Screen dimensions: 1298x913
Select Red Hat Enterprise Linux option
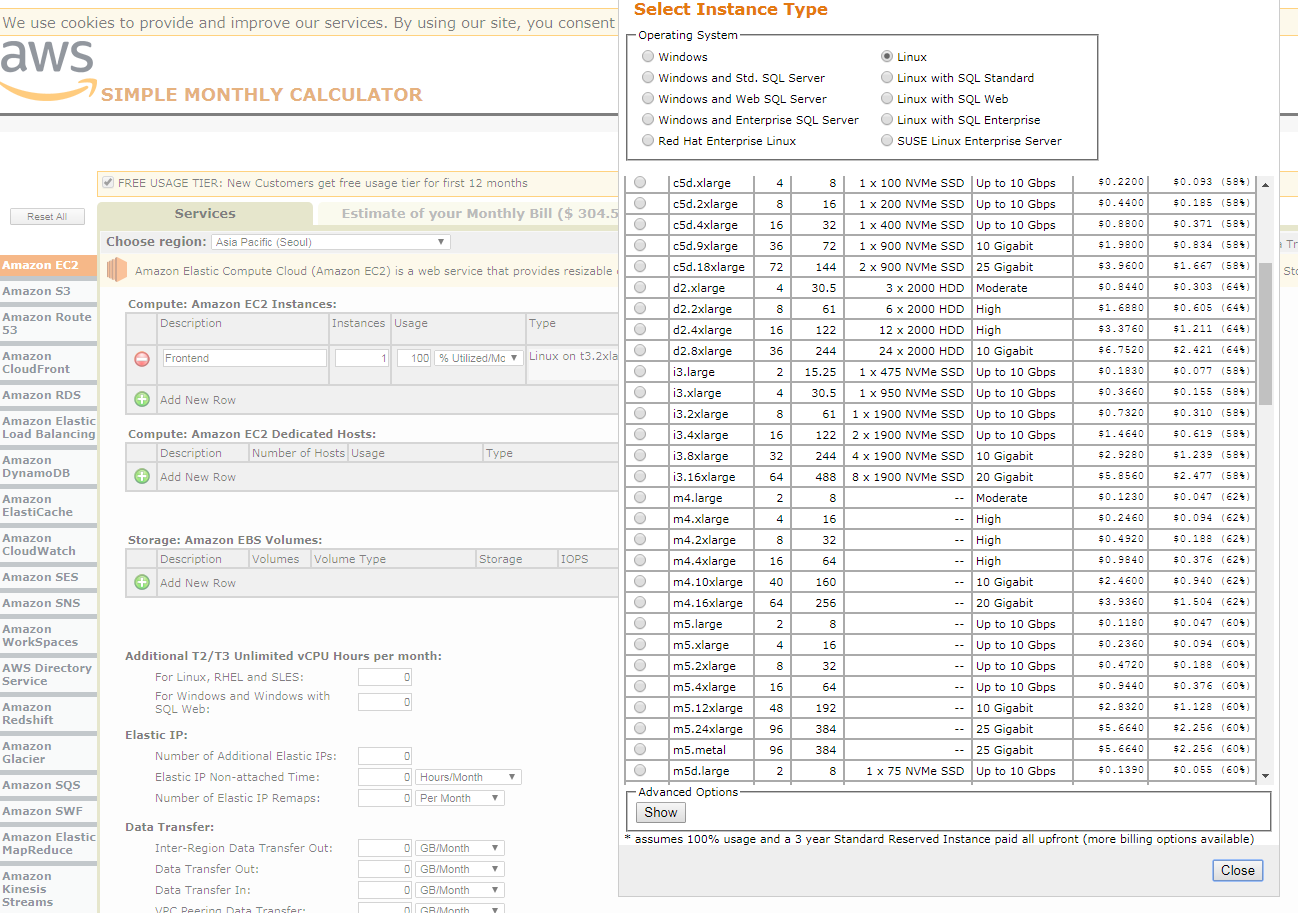tap(649, 141)
